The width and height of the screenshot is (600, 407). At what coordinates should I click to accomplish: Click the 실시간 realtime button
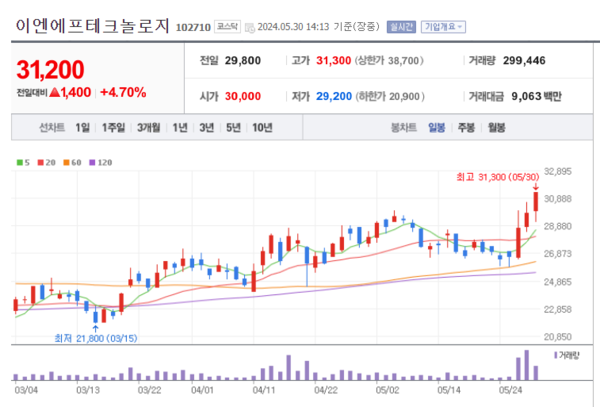click(x=399, y=27)
